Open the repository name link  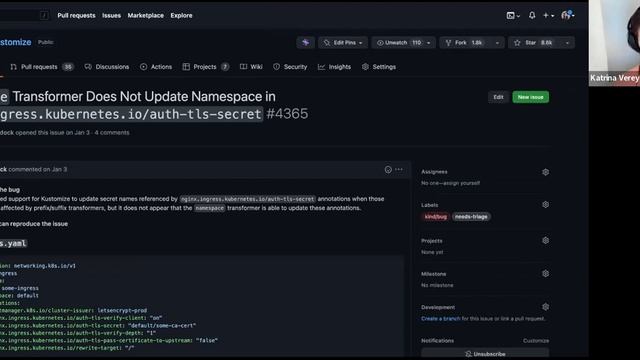click(x=16, y=42)
